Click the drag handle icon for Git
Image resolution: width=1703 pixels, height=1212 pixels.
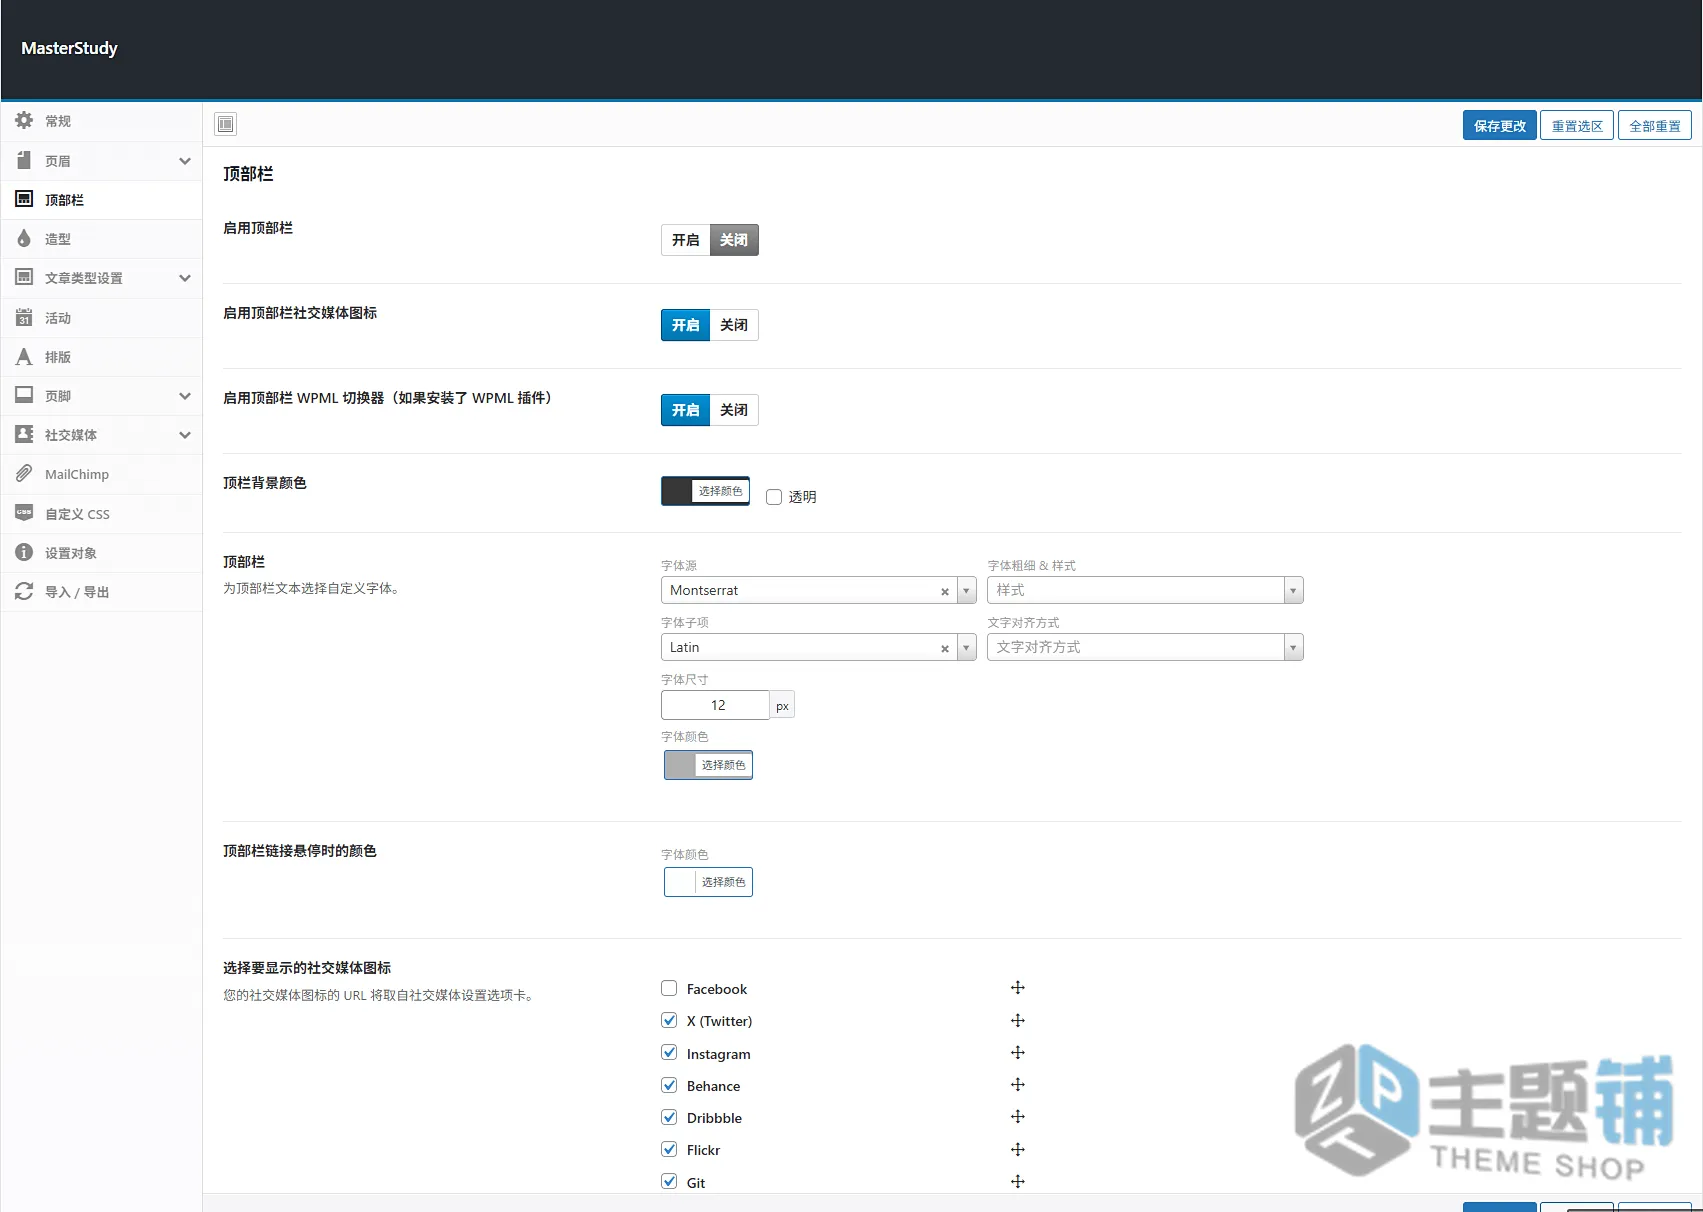coord(1018,1182)
